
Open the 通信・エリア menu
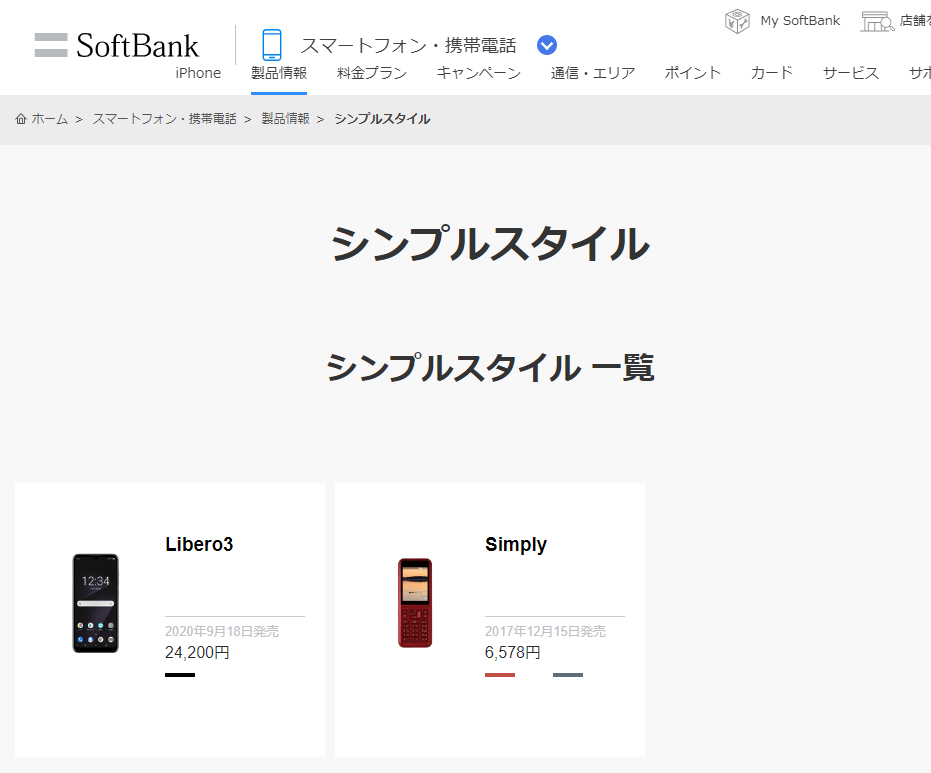coord(593,73)
